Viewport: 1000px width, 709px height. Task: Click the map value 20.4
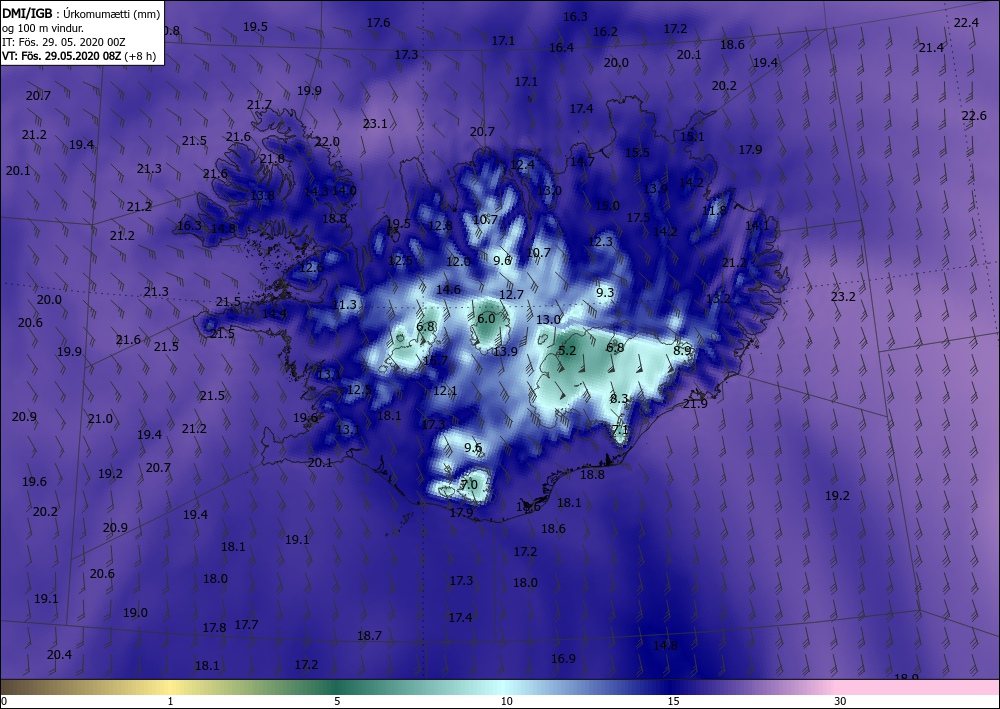(x=59, y=655)
